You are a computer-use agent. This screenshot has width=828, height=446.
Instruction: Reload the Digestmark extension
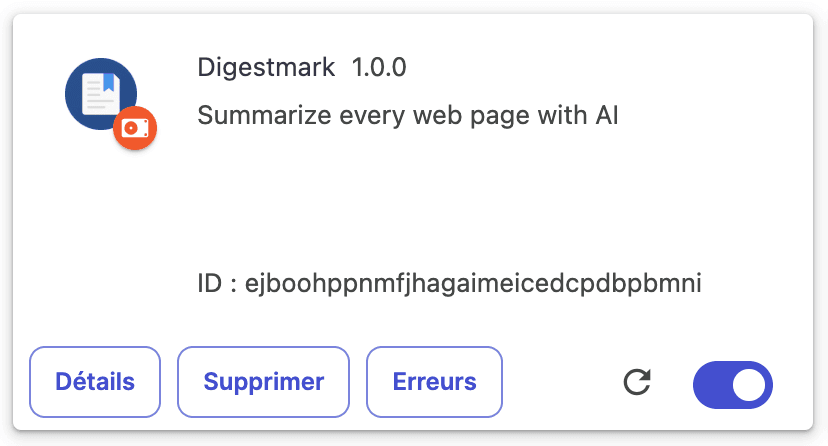point(637,382)
